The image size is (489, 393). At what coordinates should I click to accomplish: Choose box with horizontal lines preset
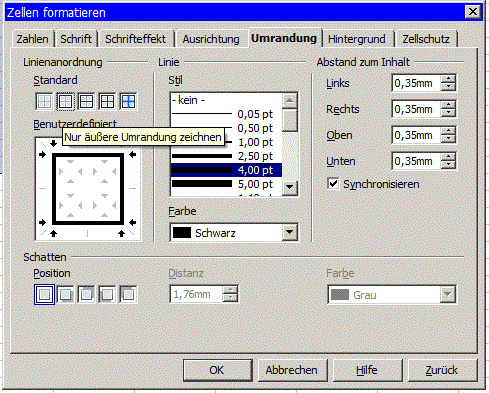(x=86, y=101)
